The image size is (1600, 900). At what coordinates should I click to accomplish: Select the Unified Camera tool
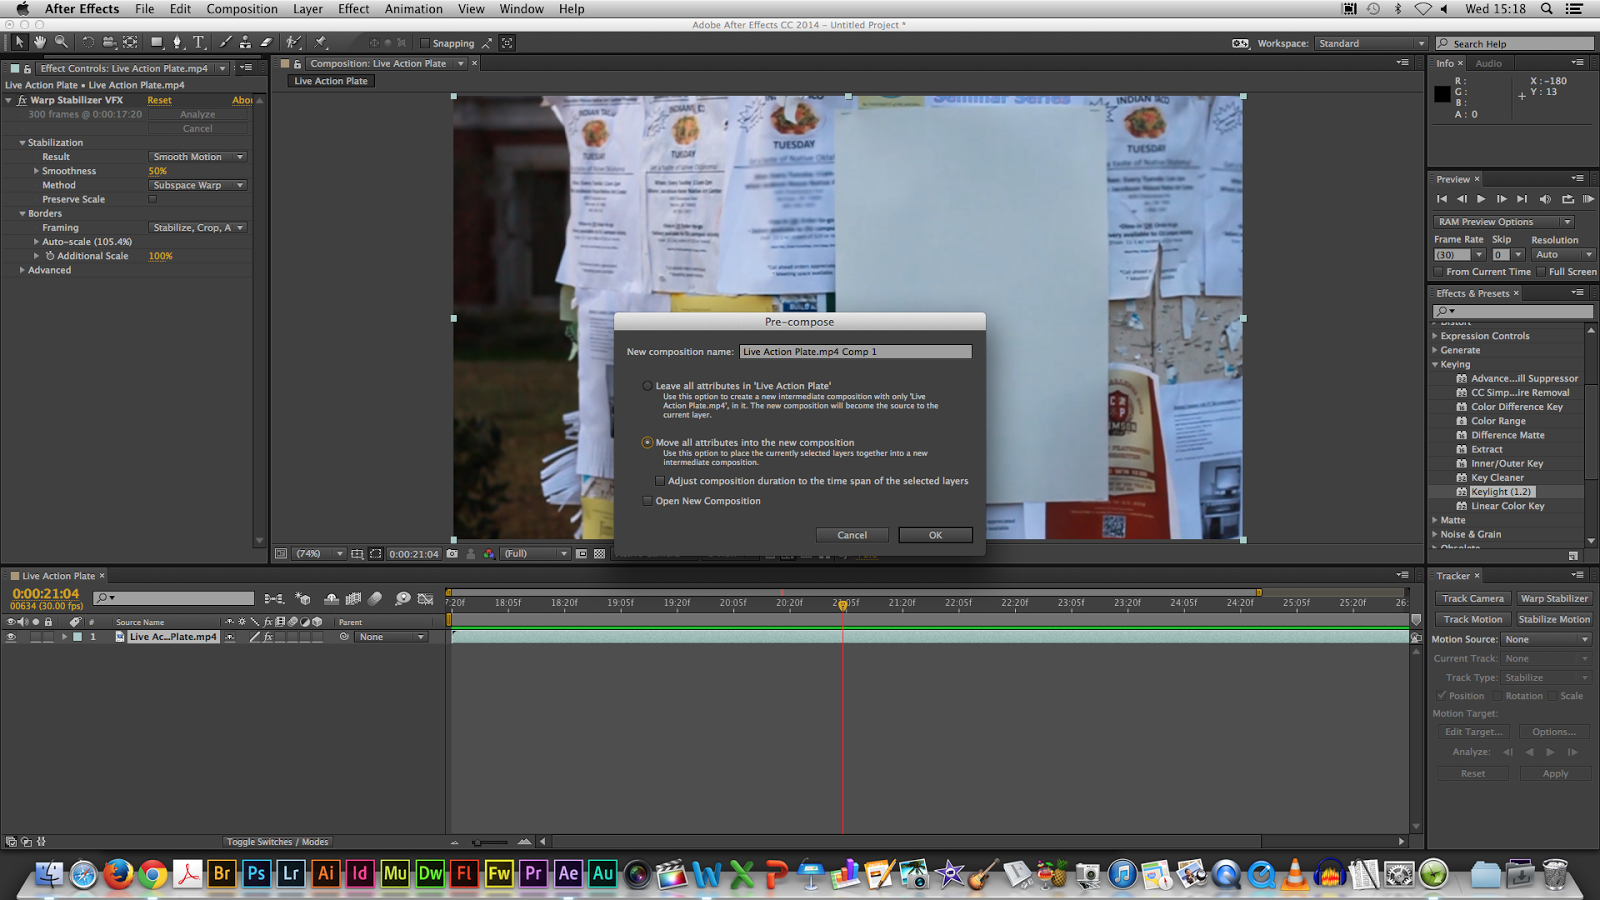pos(109,42)
